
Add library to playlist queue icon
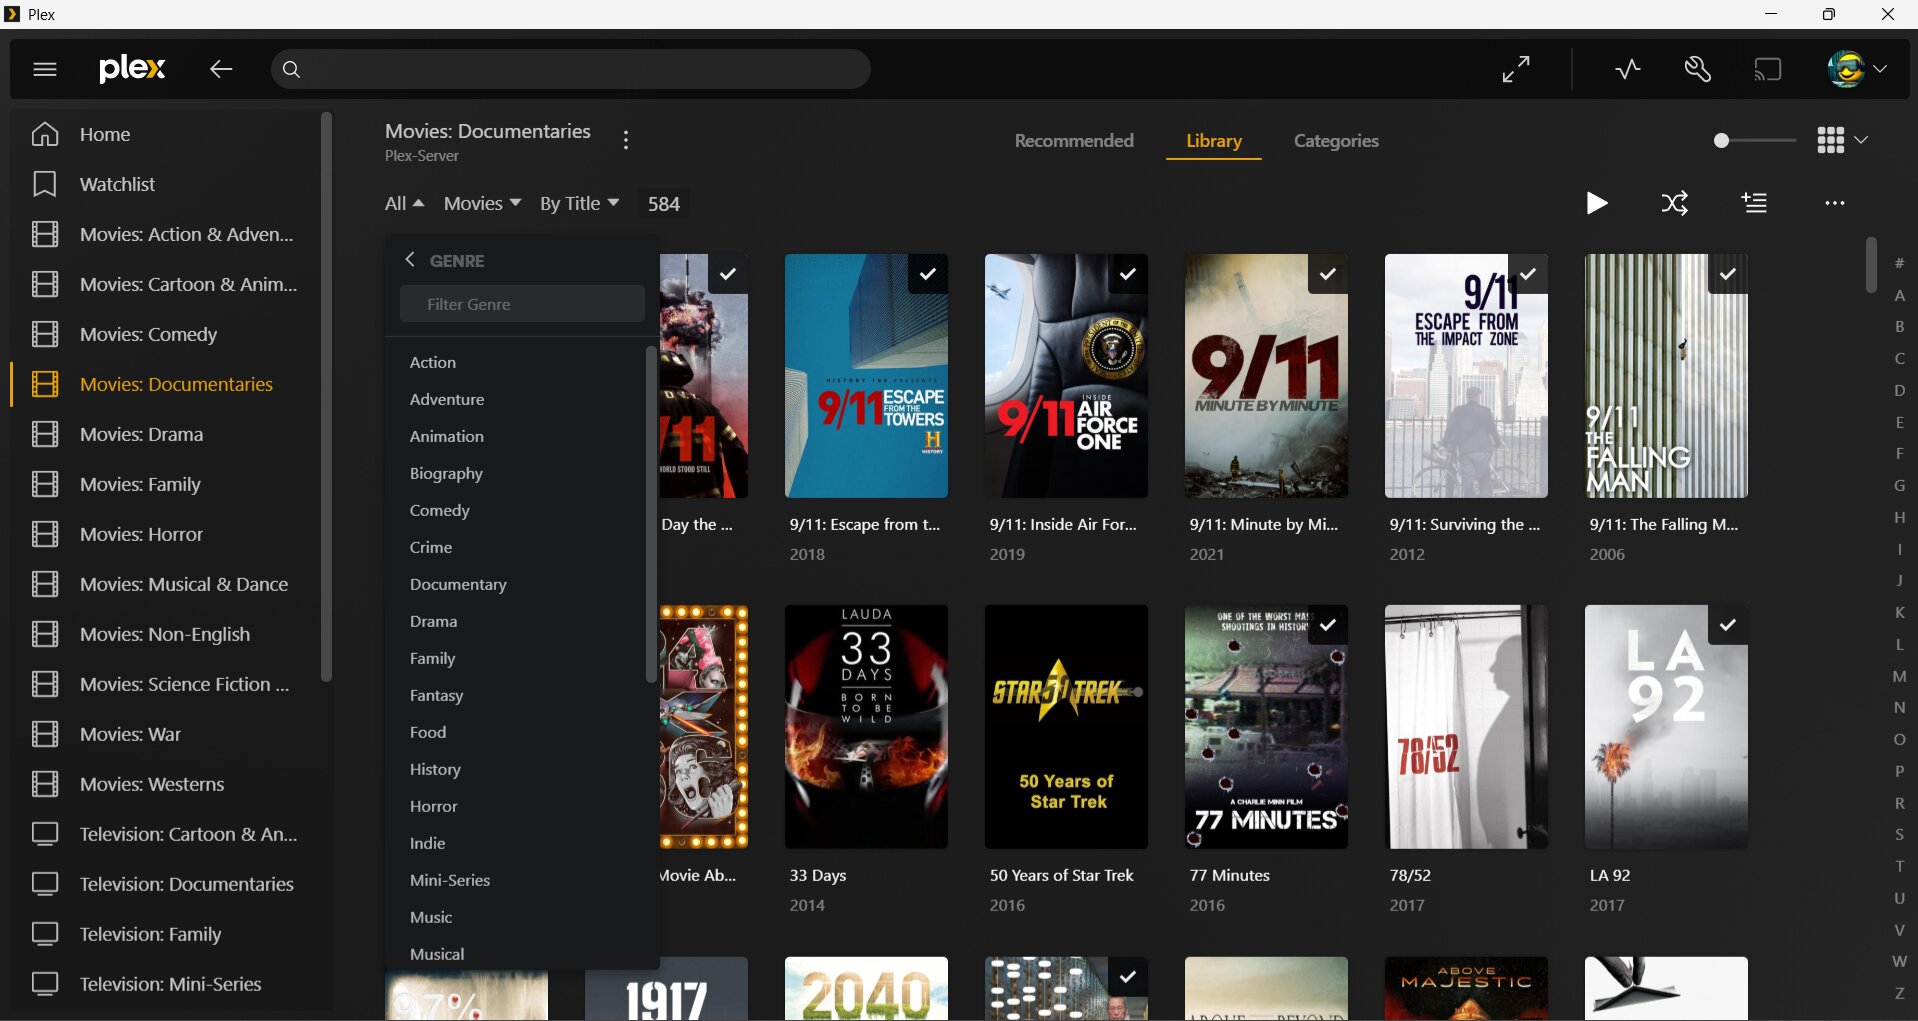1754,203
